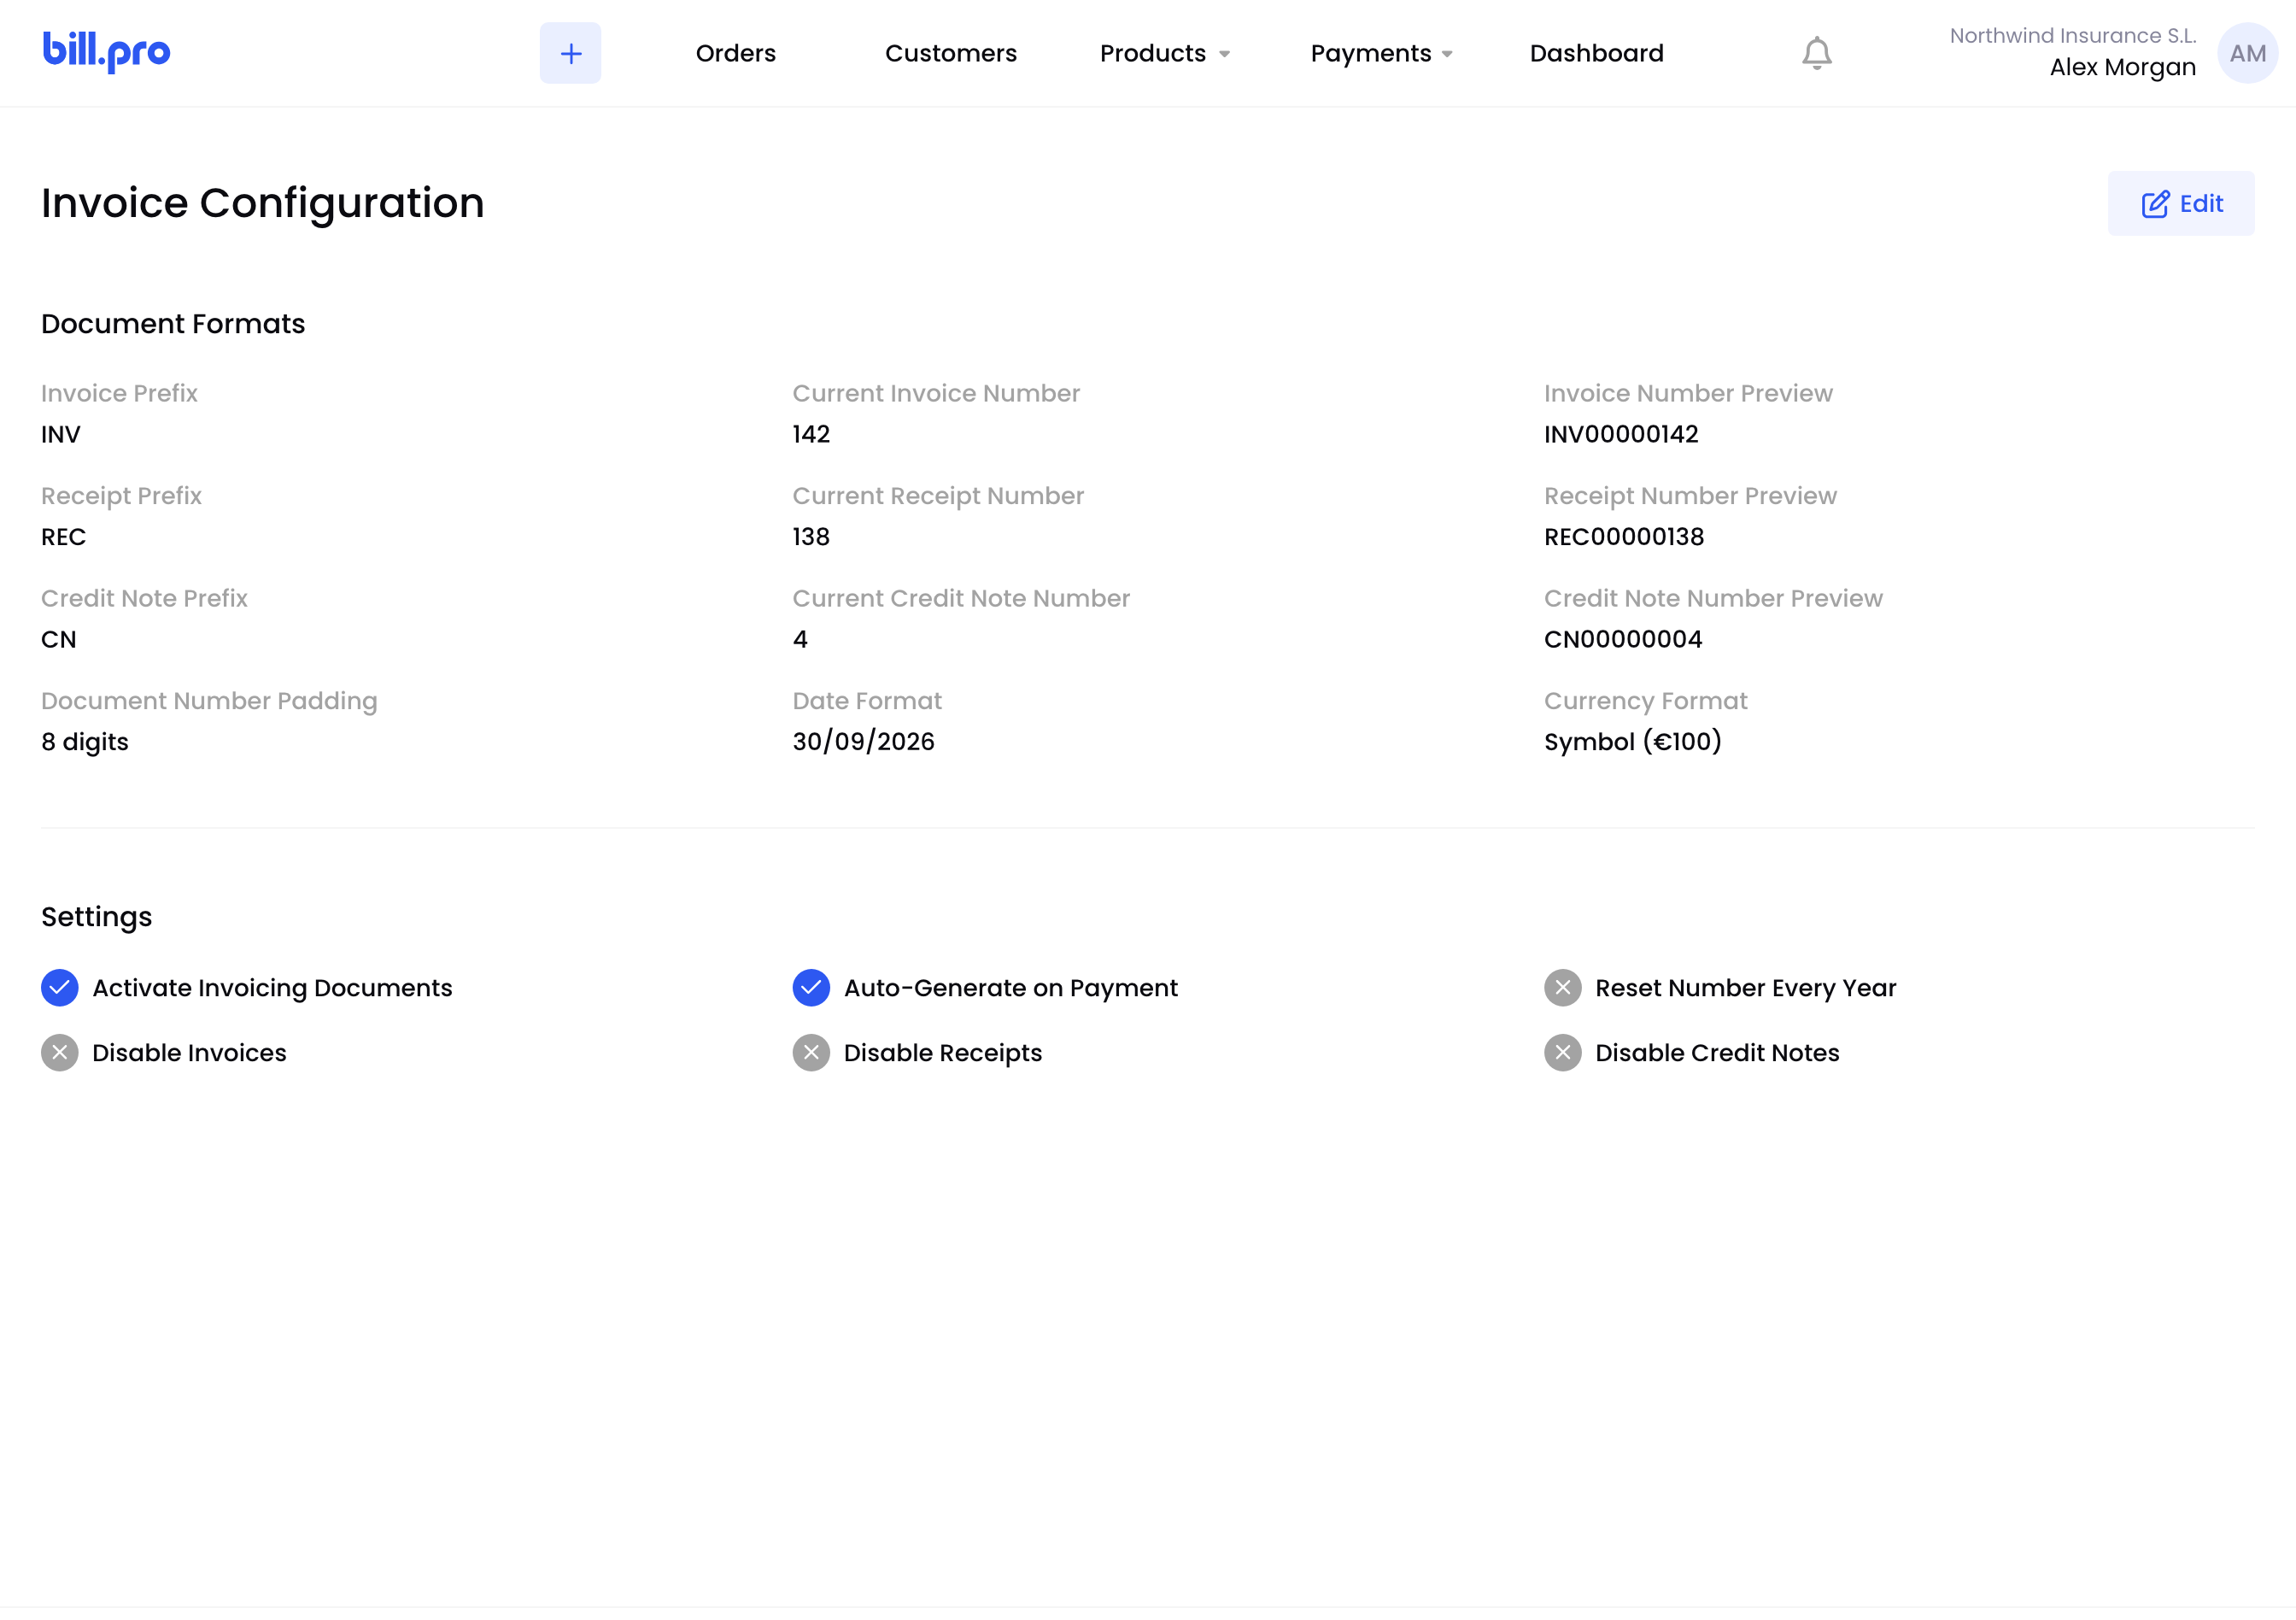This screenshot has height=1620, width=2296.
Task: Click the bill.pro logo
Action: tap(106, 52)
